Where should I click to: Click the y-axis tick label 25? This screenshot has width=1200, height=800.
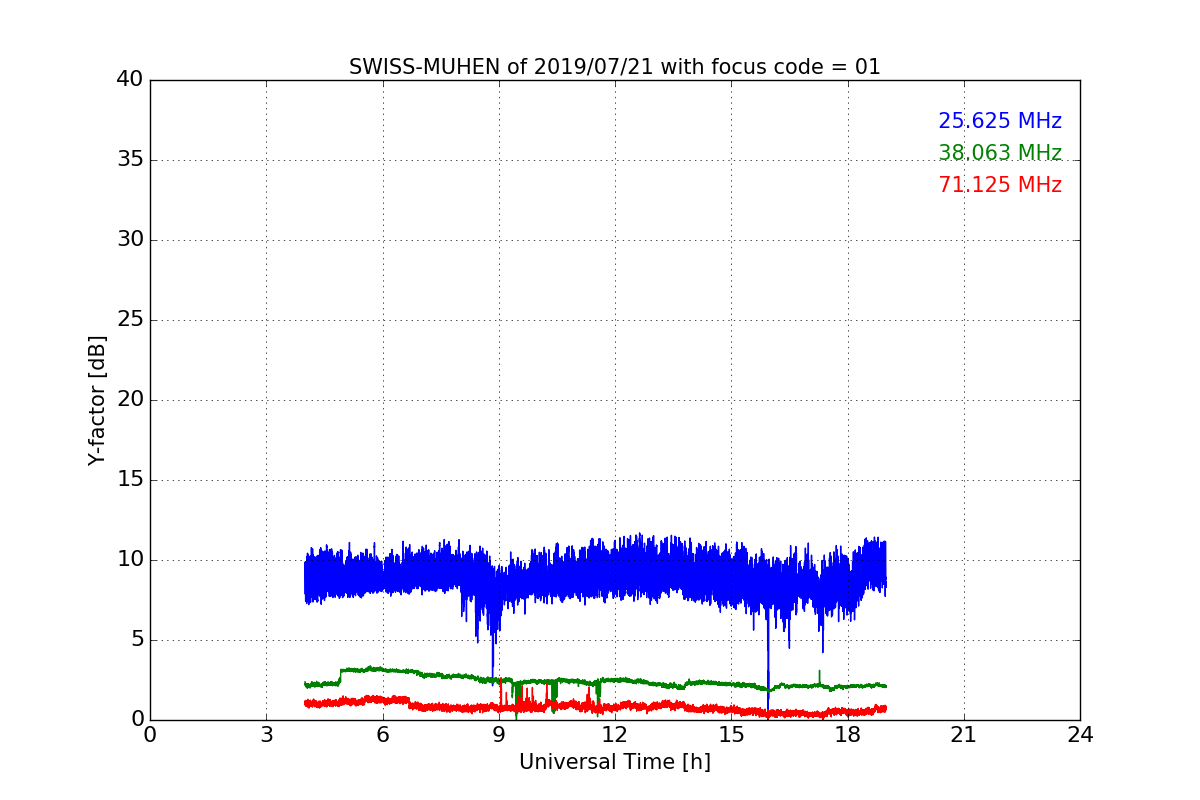[x=130, y=320]
